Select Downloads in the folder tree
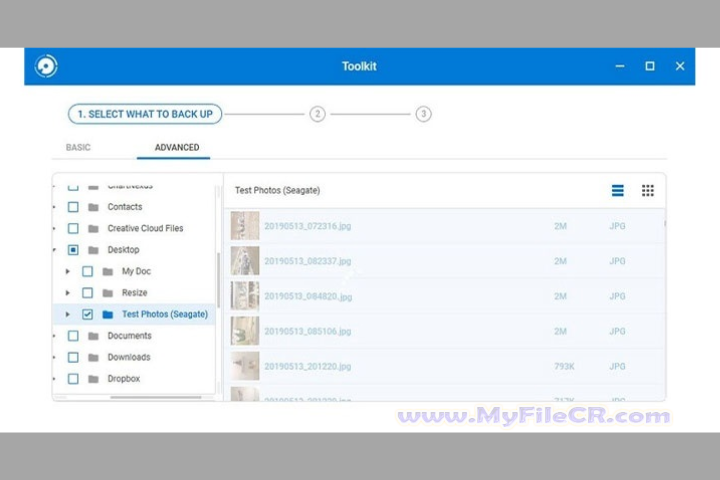The height and width of the screenshot is (480, 720). coord(129,357)
